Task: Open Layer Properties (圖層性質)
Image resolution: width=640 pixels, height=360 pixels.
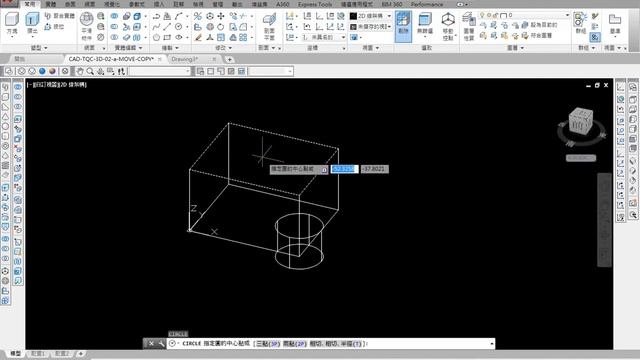Action: (x=469, y=26)
